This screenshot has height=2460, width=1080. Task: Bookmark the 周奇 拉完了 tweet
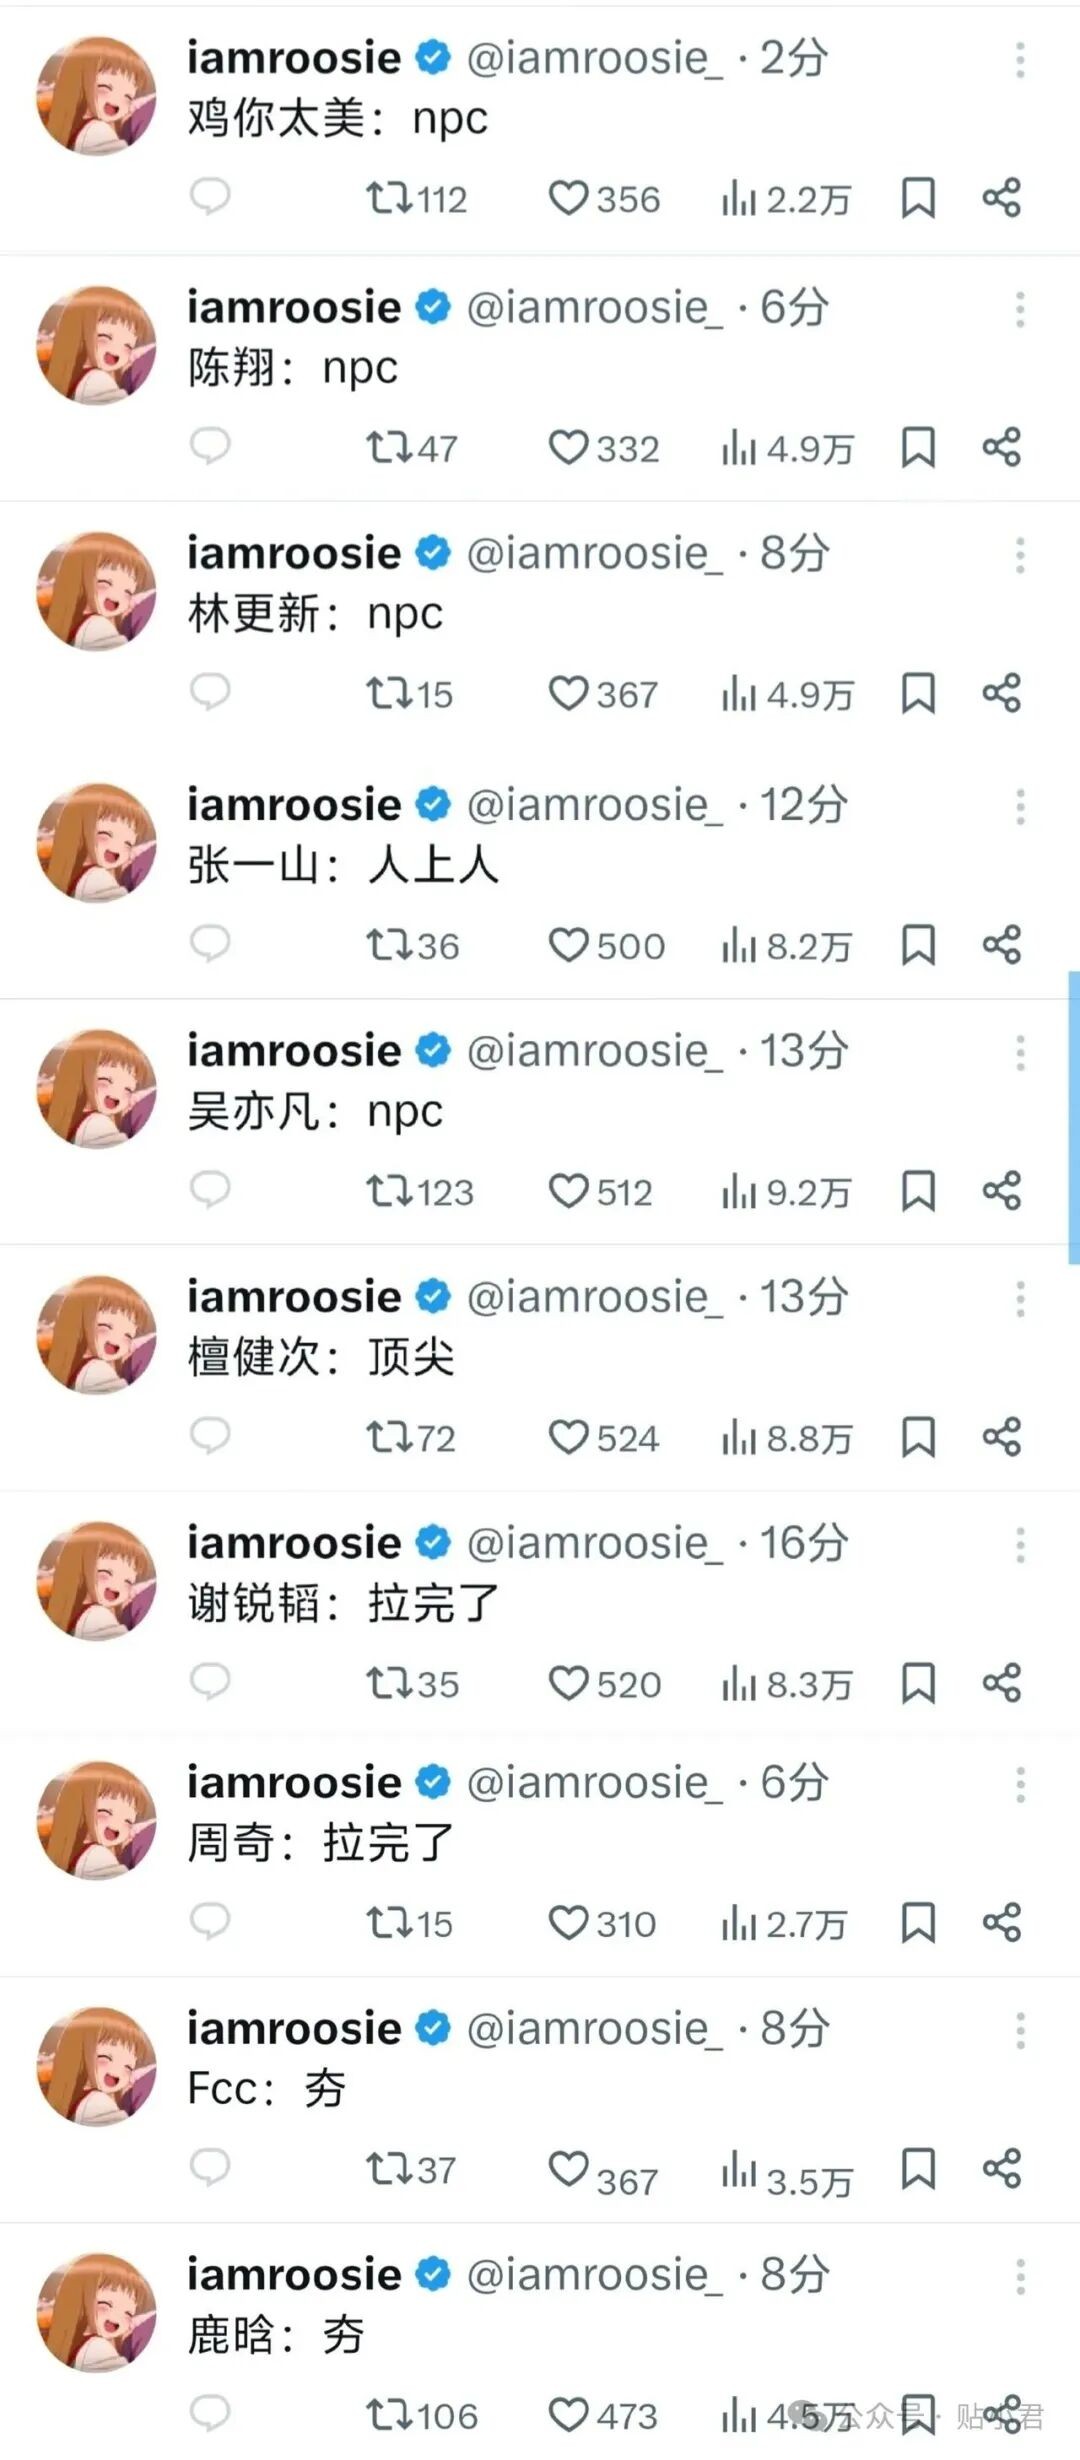coord(918,1922)
